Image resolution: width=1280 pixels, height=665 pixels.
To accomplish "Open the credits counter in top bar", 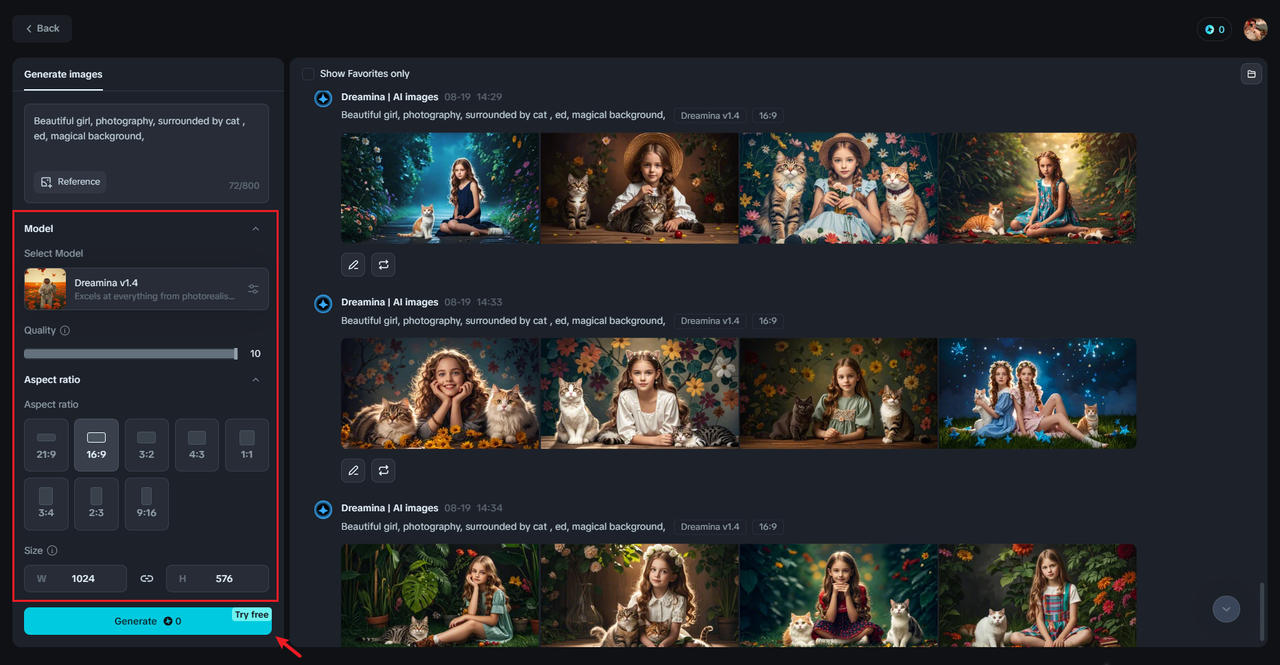I will coord(1214,29).
